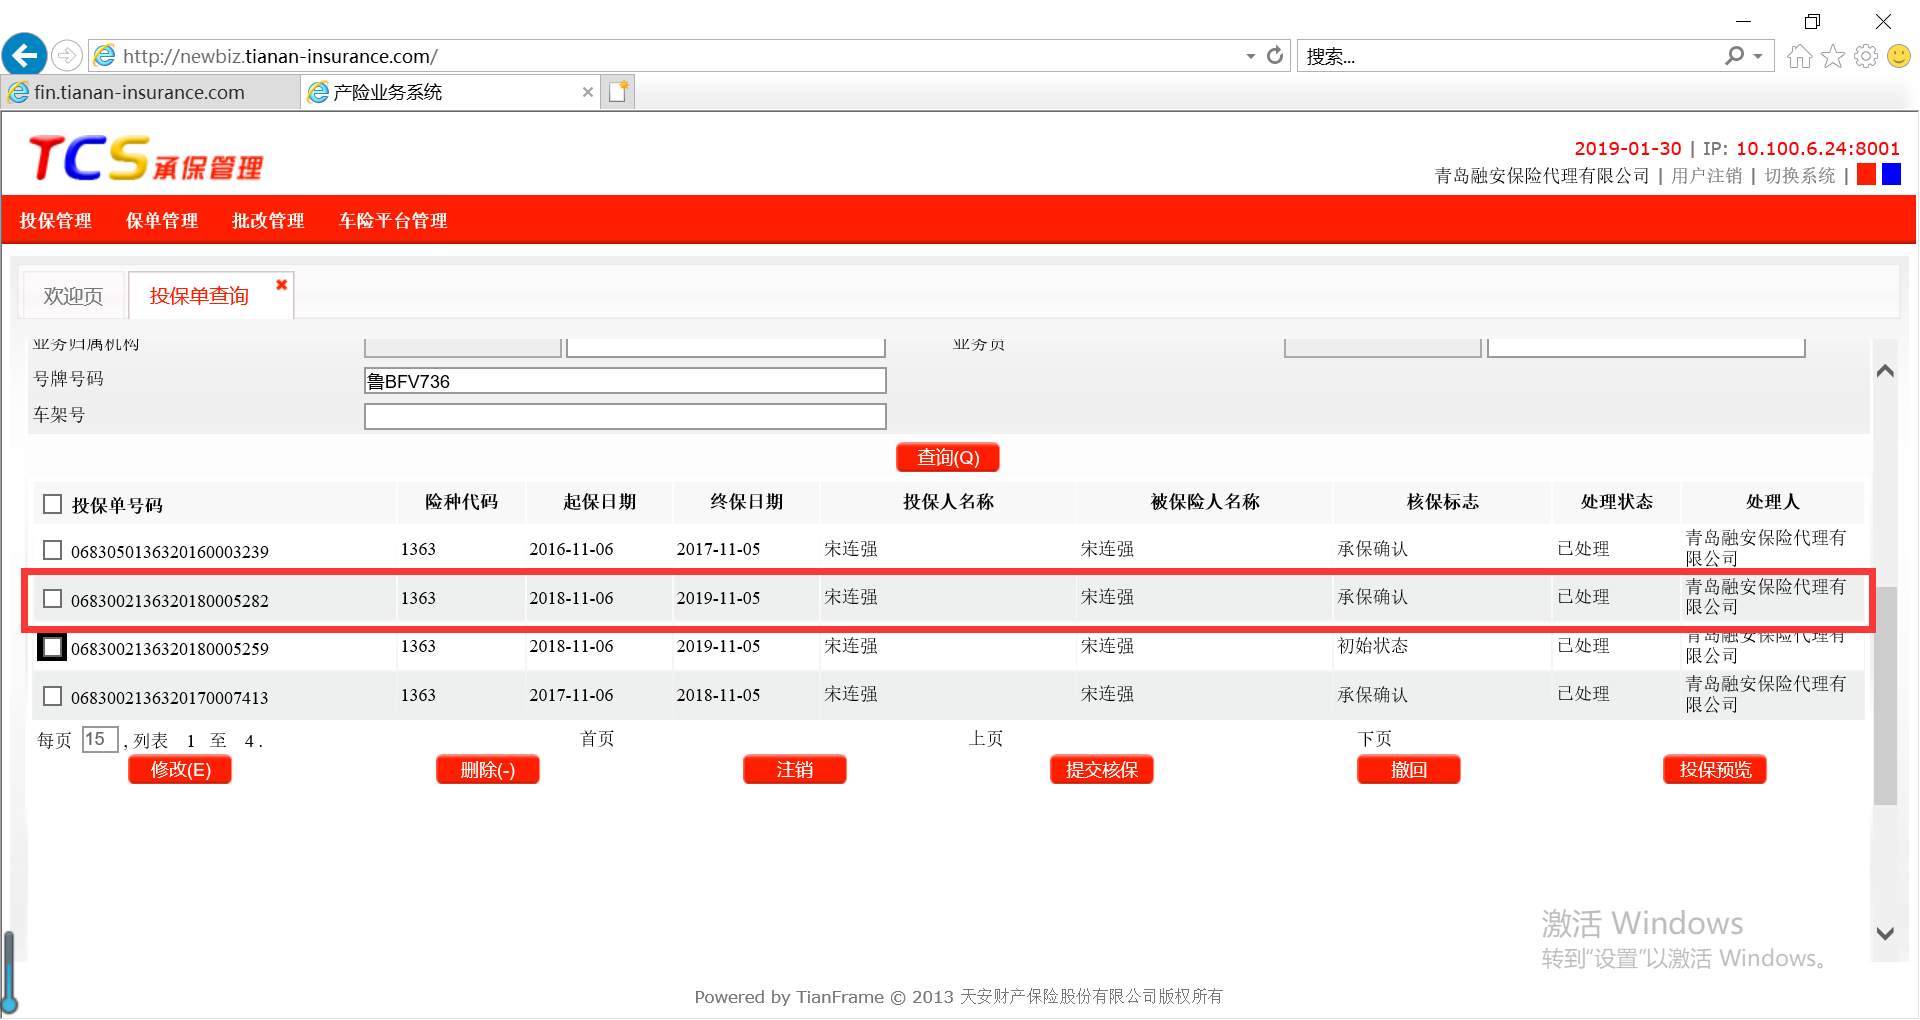Open the 保单管理 menu
Image resolution: width=1920 pixels, height=1020 pixels.
[x=161, y=221]
